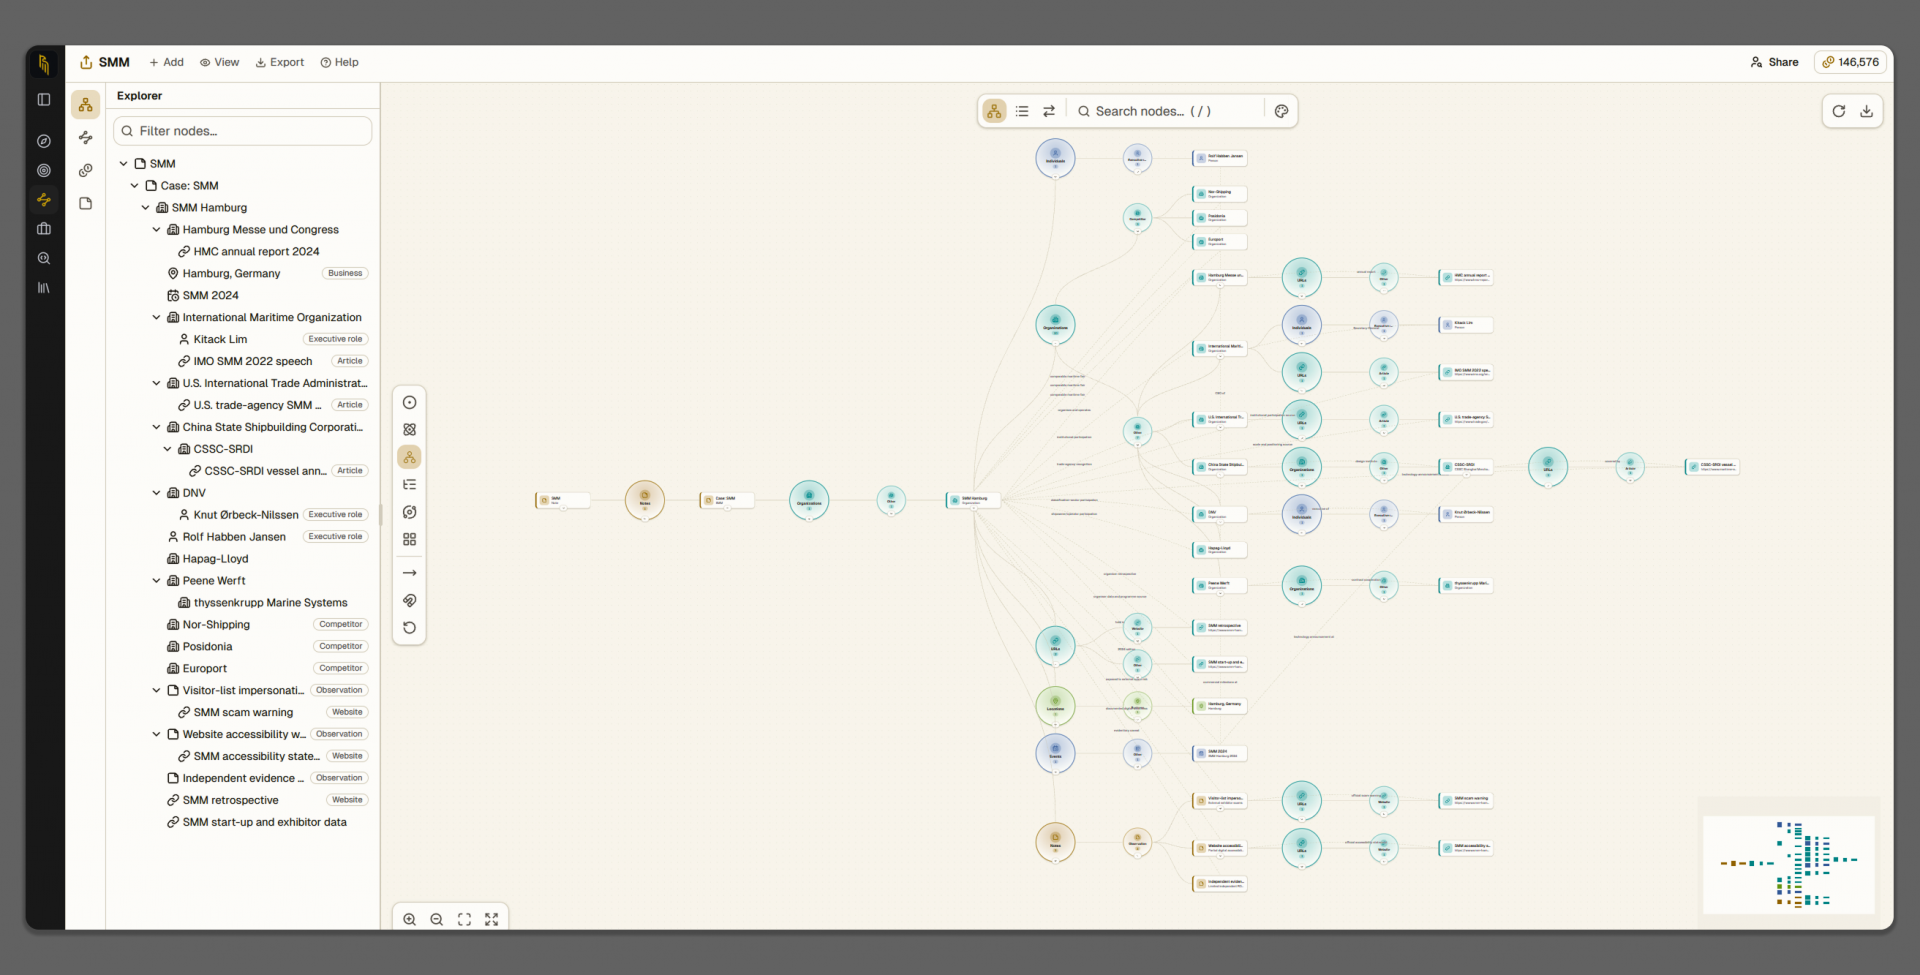Select SMM scam warning tree item
Screen dimensions: 1920x975
(x=243, y=713)
